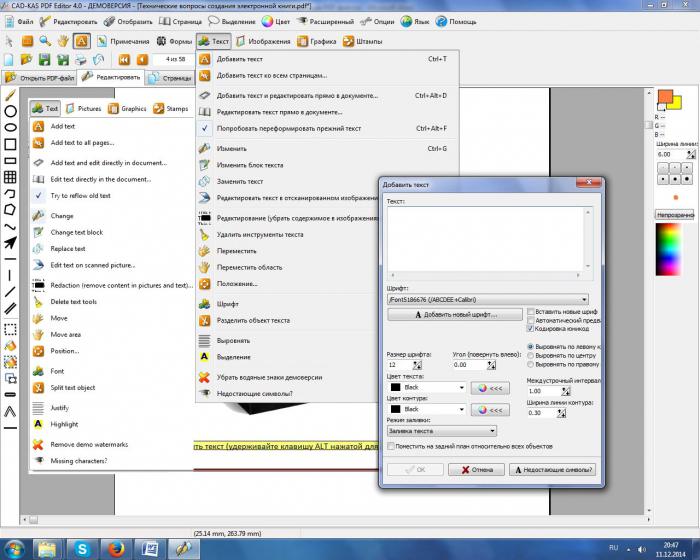Select the circle shape tool in left toolbar
This screenshot has height=560, width=700.
(x=10, y=111)
